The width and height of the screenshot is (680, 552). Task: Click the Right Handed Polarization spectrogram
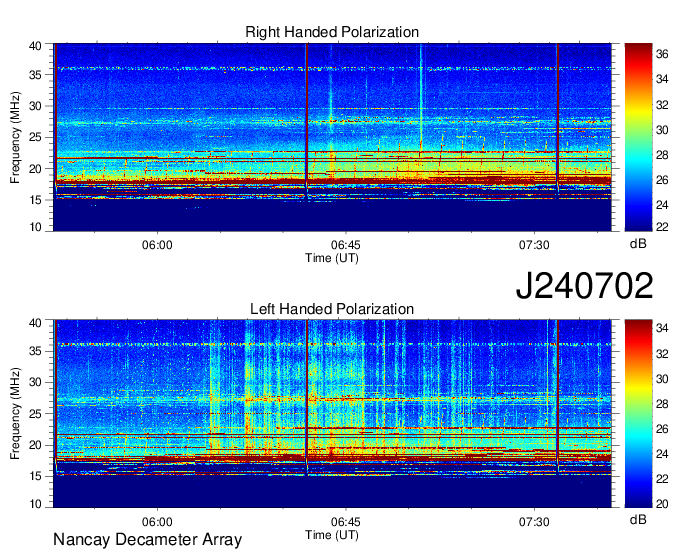[332, 137]
